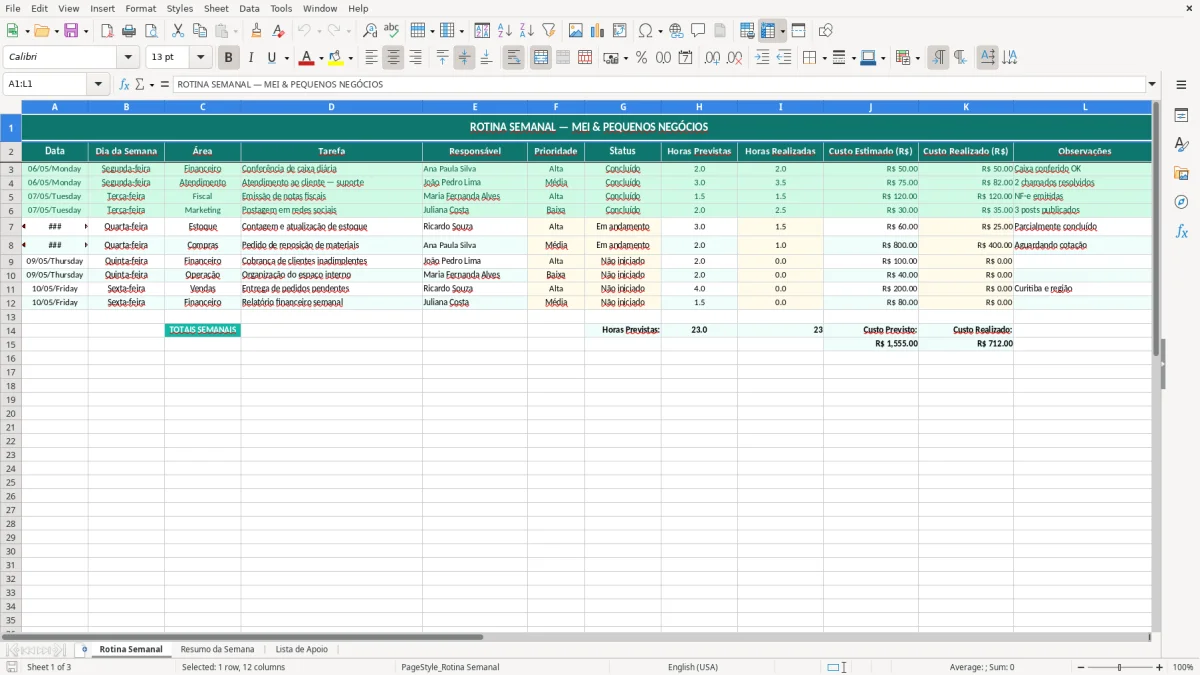Adjust the zoom slider handle

1119,667
